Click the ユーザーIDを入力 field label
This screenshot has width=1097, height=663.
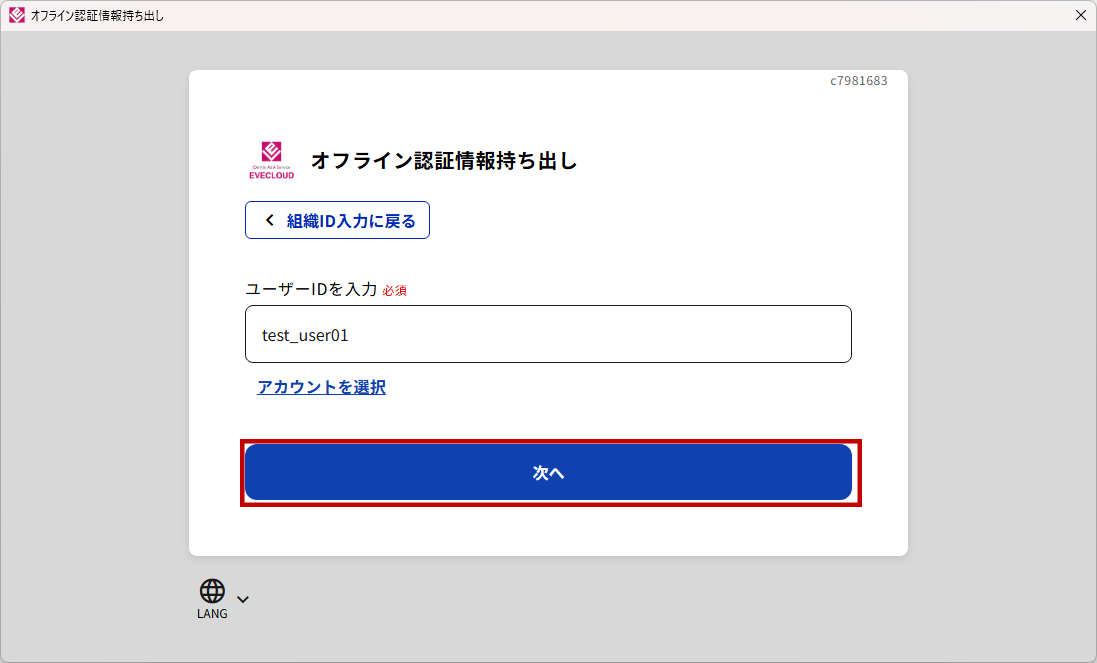pos(311,289)
